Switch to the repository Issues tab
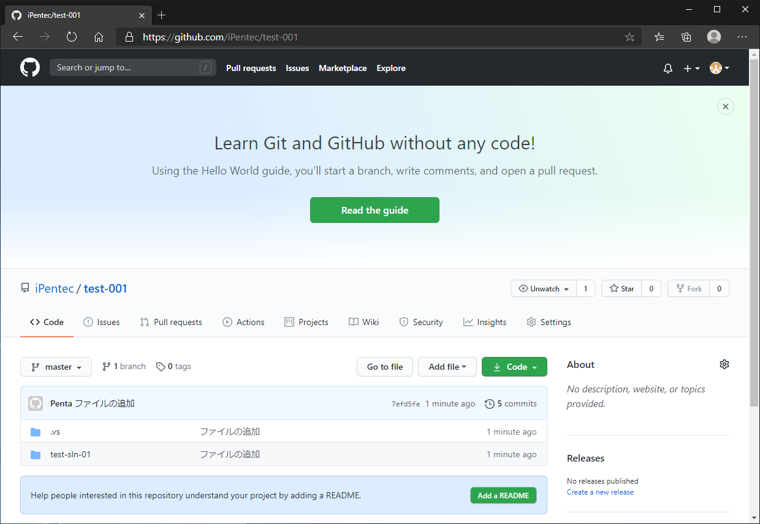Image resolution: width=760 pixels, height=524 pixels. (x=101, y=322)
